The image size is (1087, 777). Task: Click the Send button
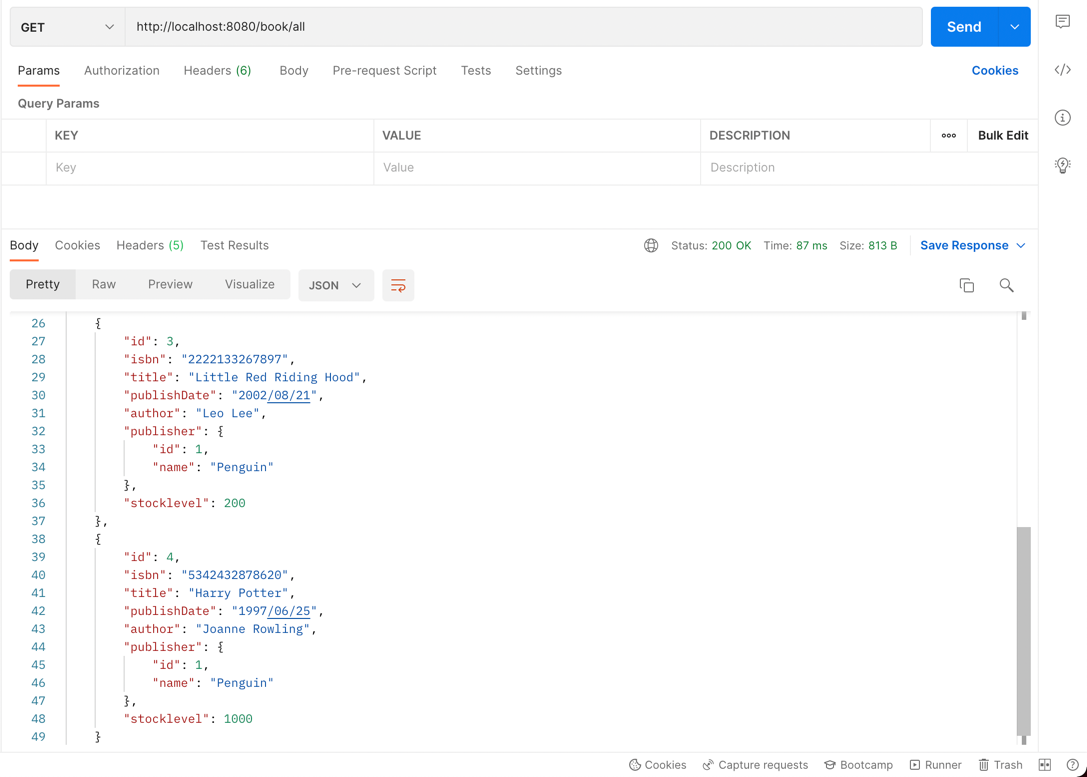tap(964, 27)
